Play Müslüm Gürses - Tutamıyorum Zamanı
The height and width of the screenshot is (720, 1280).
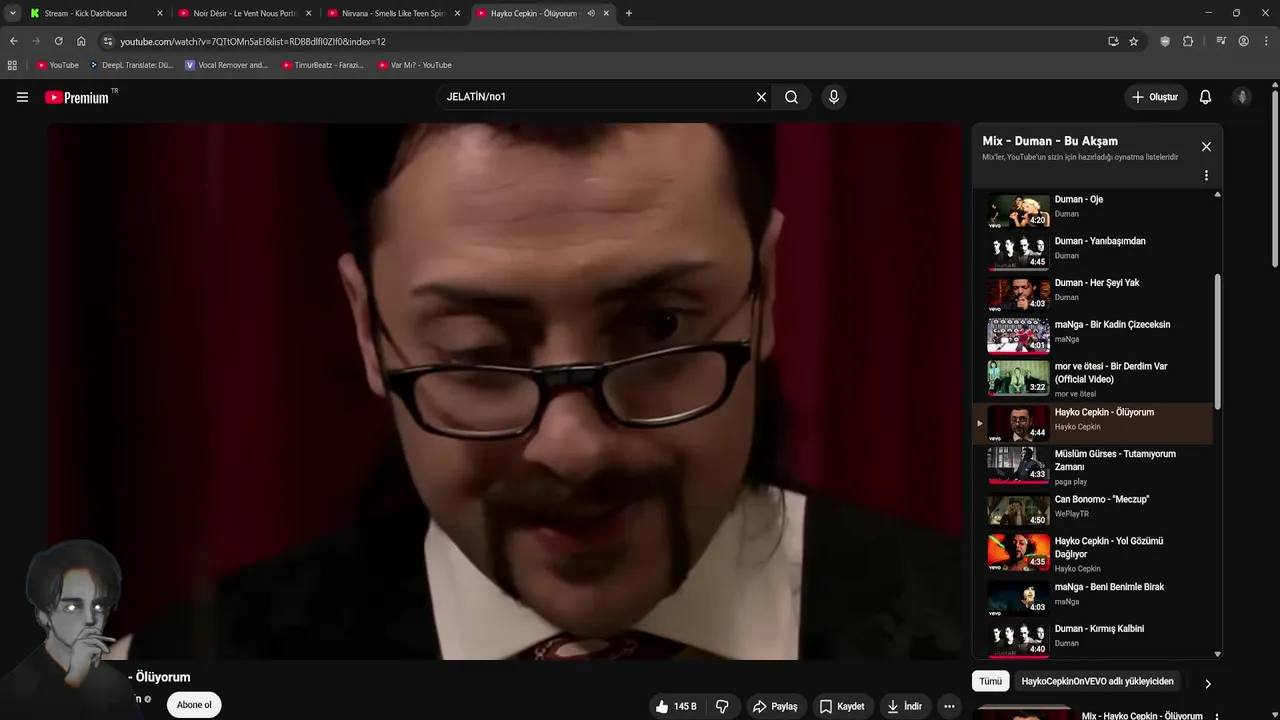(x=1093, y=467)
